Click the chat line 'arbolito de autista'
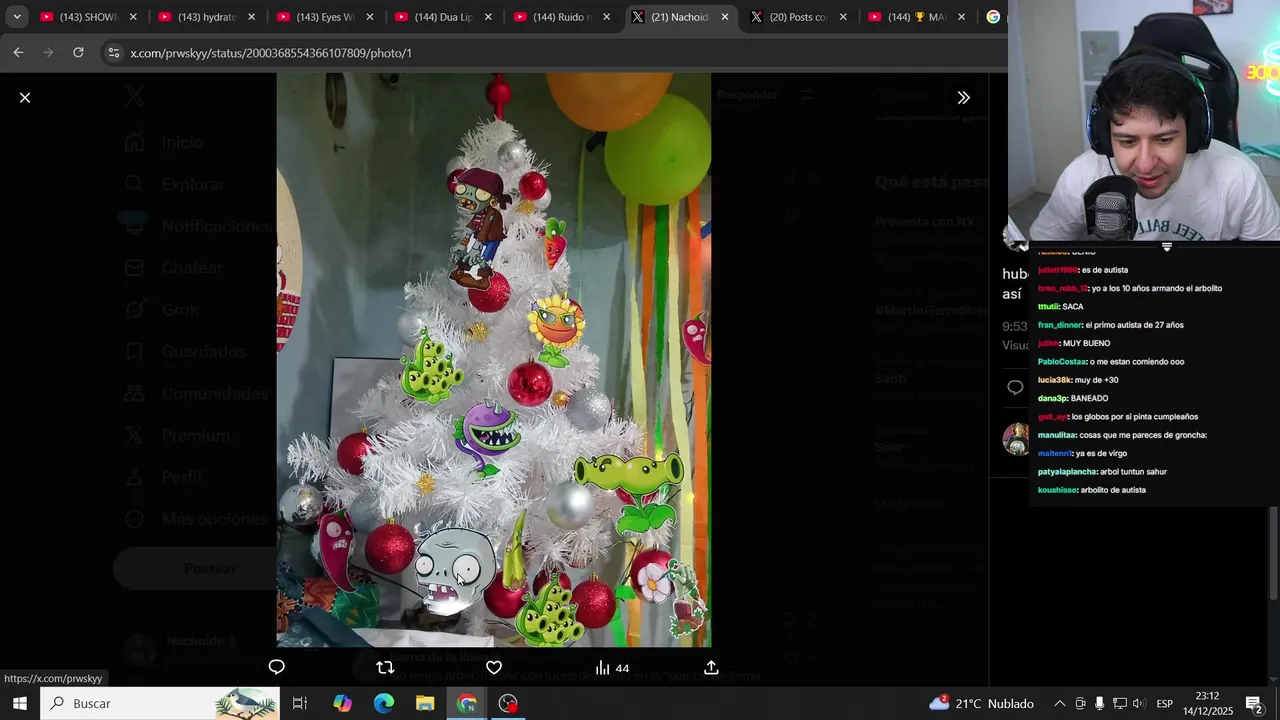 coord(1092,490)
